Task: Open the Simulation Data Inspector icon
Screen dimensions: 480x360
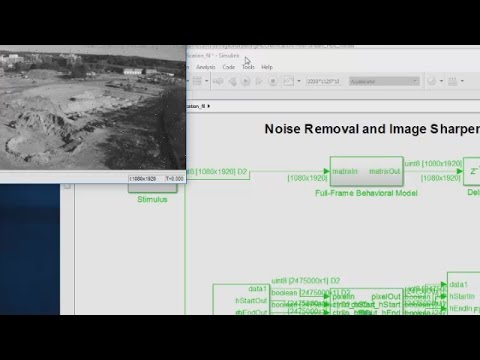Action: pyautogui.click(x=289, y=81)
